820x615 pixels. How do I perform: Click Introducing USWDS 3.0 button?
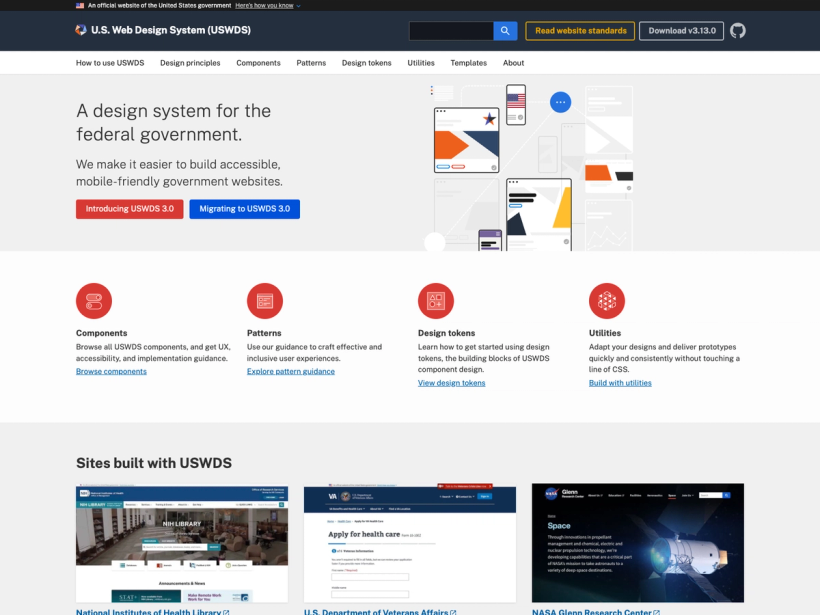click(x=130, y=209)
